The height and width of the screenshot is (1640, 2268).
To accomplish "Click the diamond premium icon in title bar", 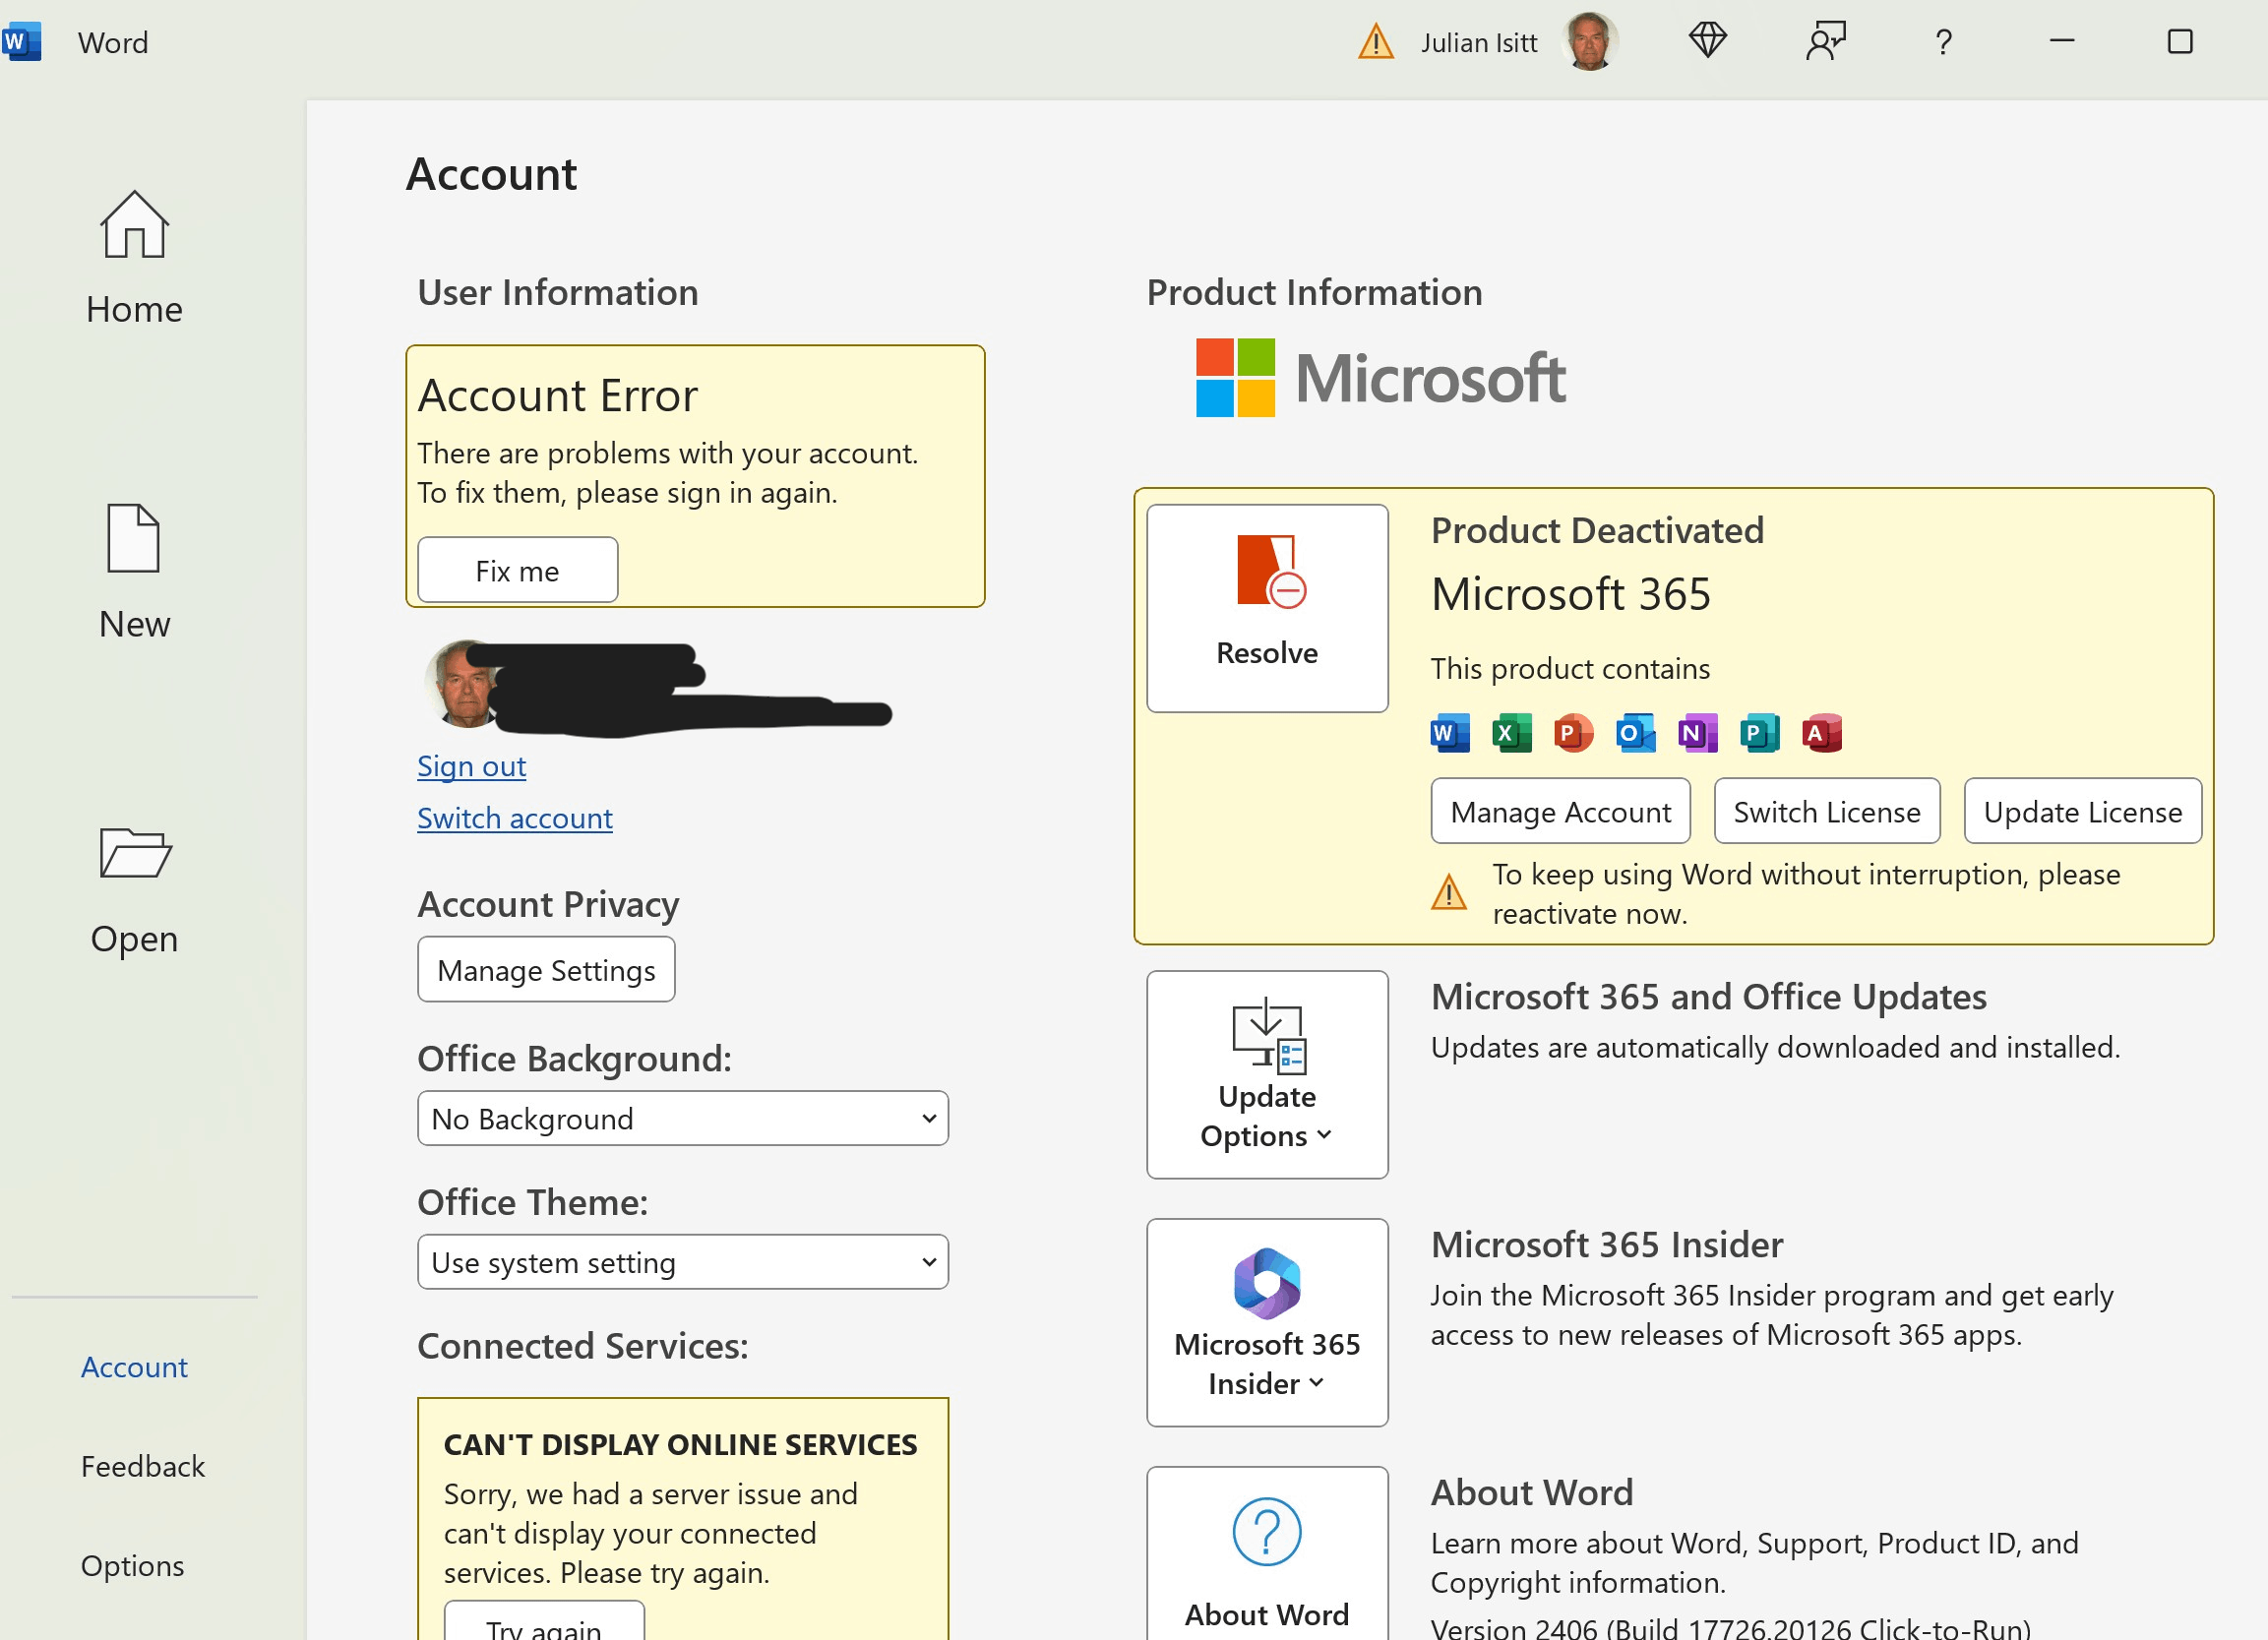I will pyautogui.click(x=1708, y=41).
